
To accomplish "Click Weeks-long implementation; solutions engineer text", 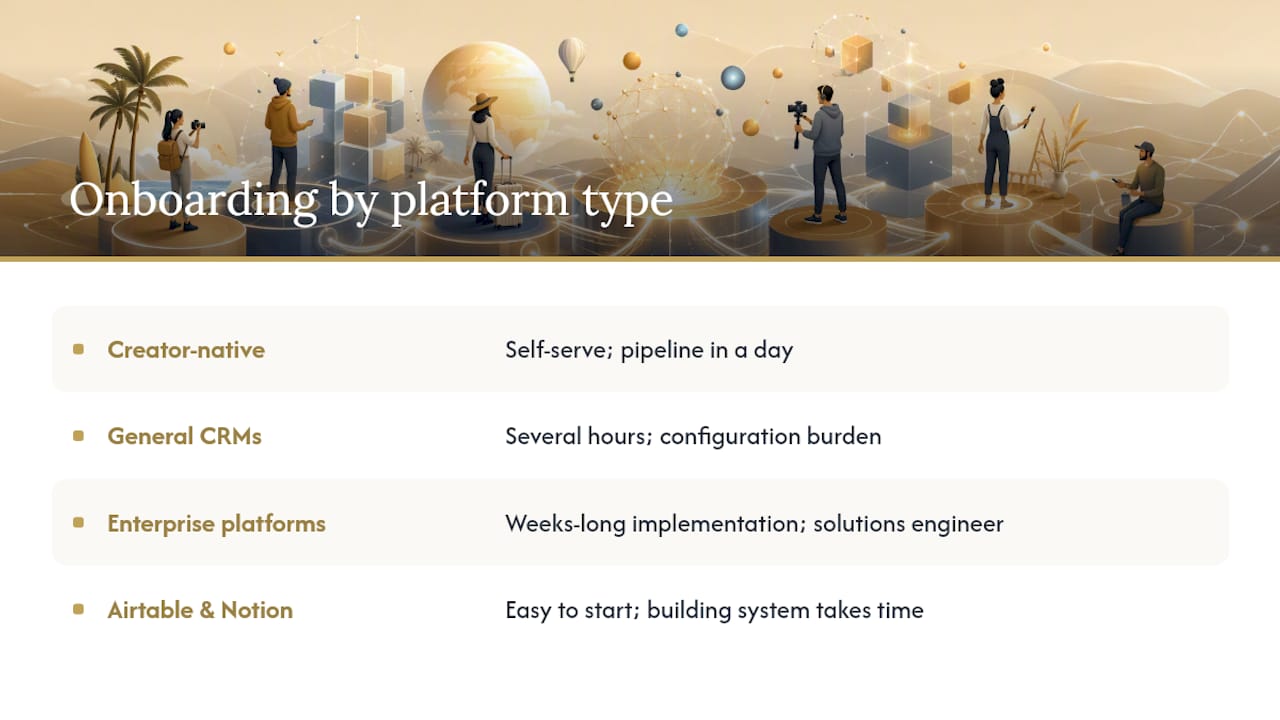I will tap(754, 524).
